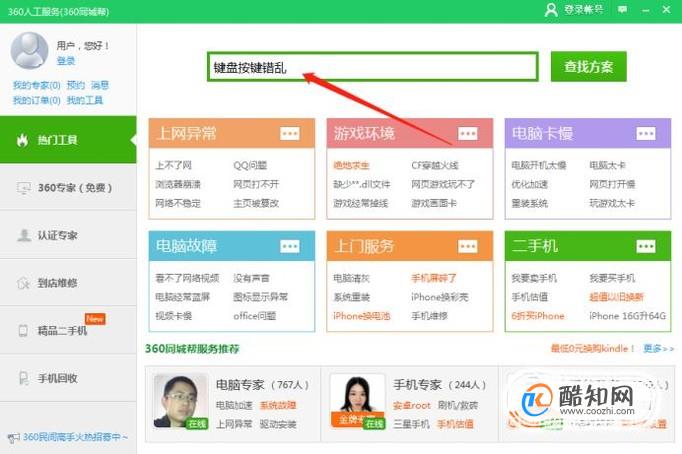
Task: Click the 优化加速 item
Action: tap(530, 184)
